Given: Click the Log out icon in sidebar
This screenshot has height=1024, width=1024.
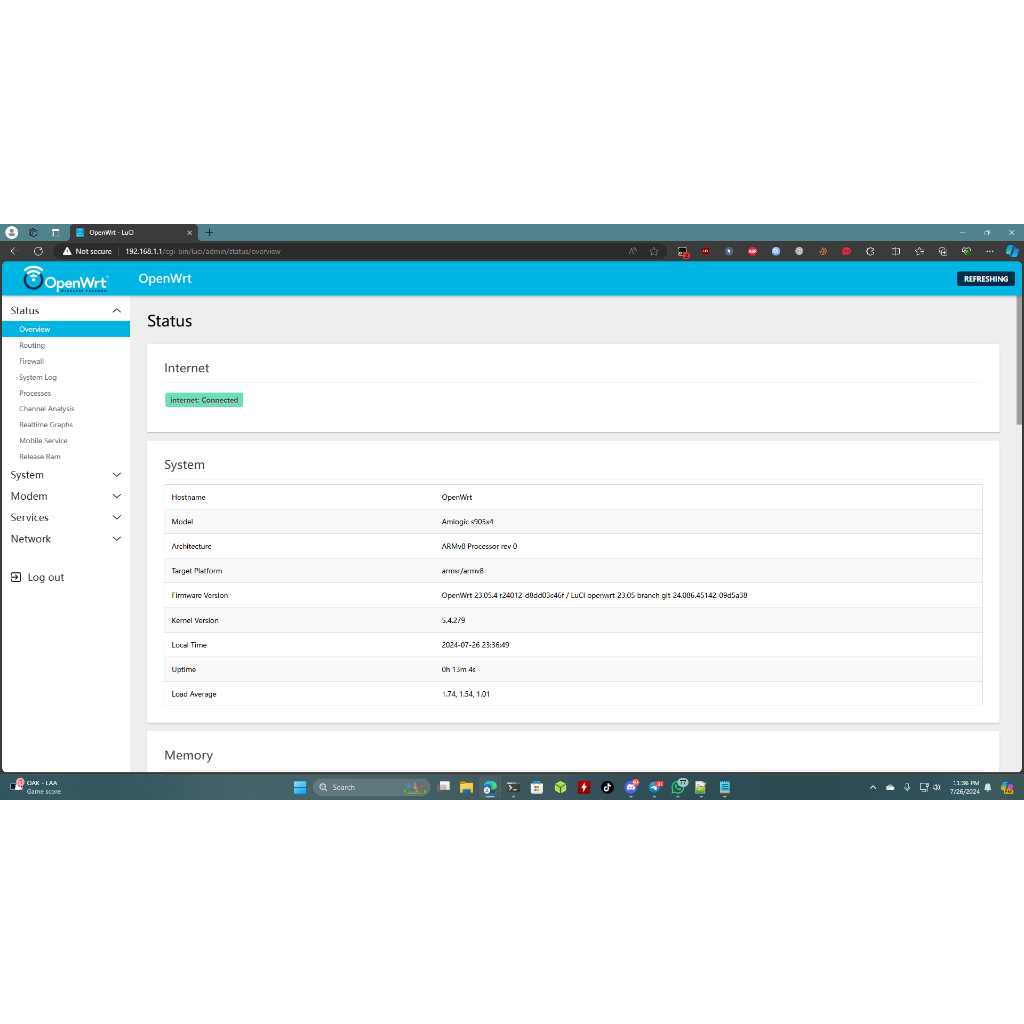Looking at the screenshot, I should [x=16, y=577].
